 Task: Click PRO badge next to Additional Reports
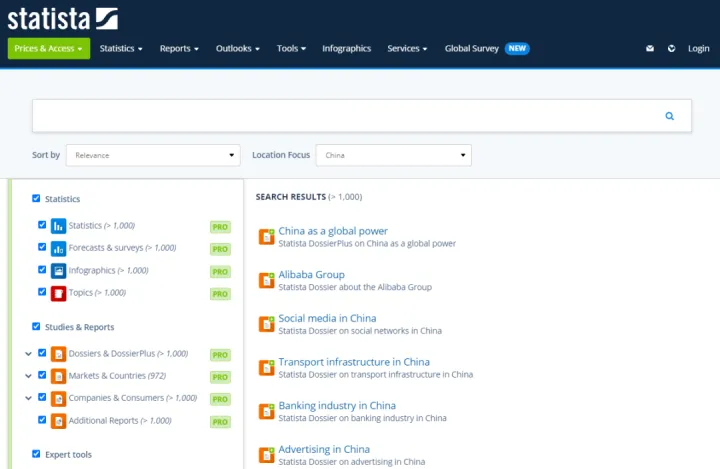pos(220,422)
